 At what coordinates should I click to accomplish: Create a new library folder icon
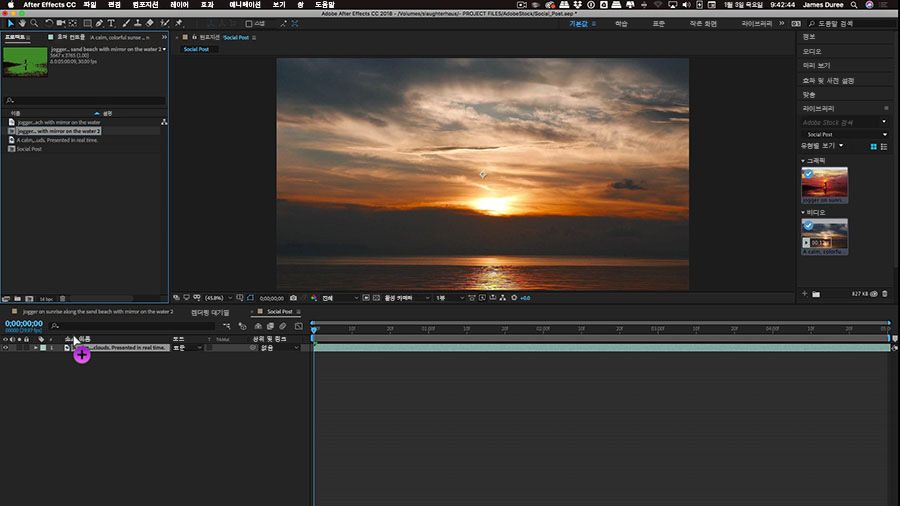(x=816, y=294)
